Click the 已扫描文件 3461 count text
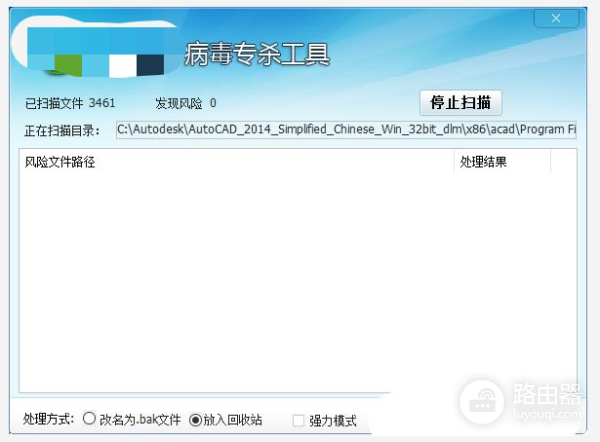Image resolution: width=600 pixels, height=442 pixels. pos(70,103)
